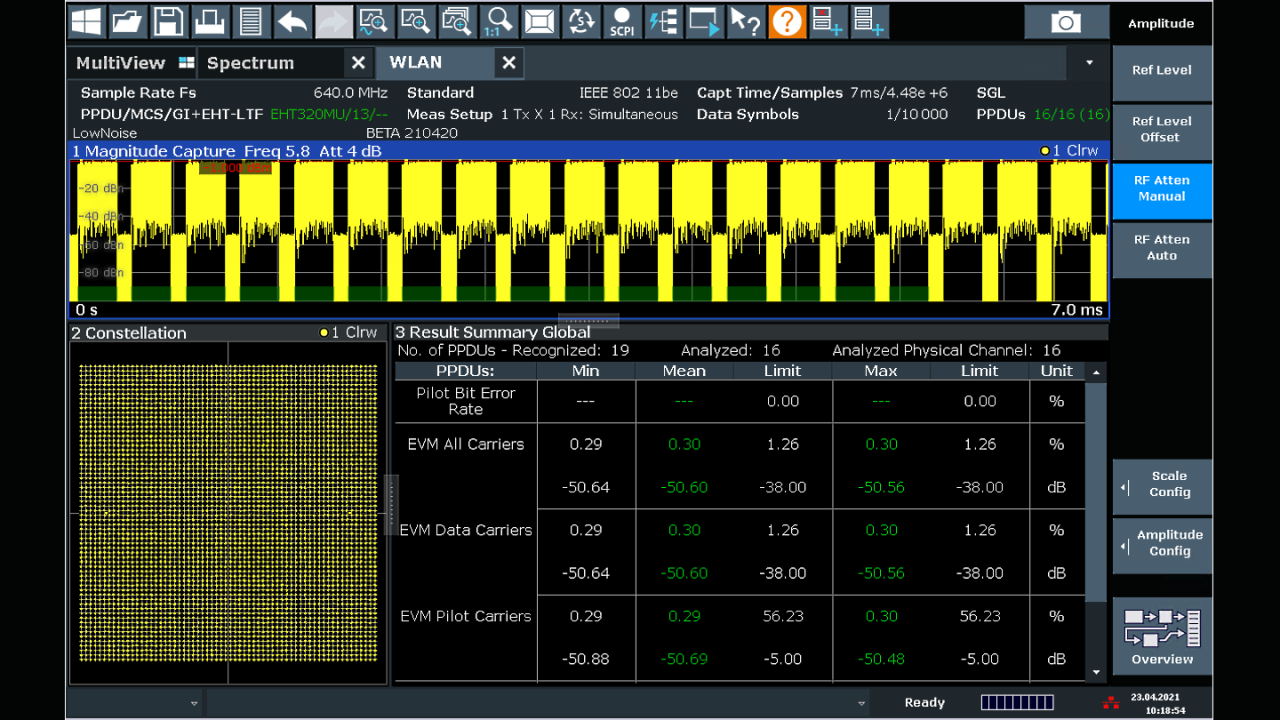Viewport: 1280px width, 720px height.
Task: Click the EVM Data Carriers row label
Action: tap(466, 530)
